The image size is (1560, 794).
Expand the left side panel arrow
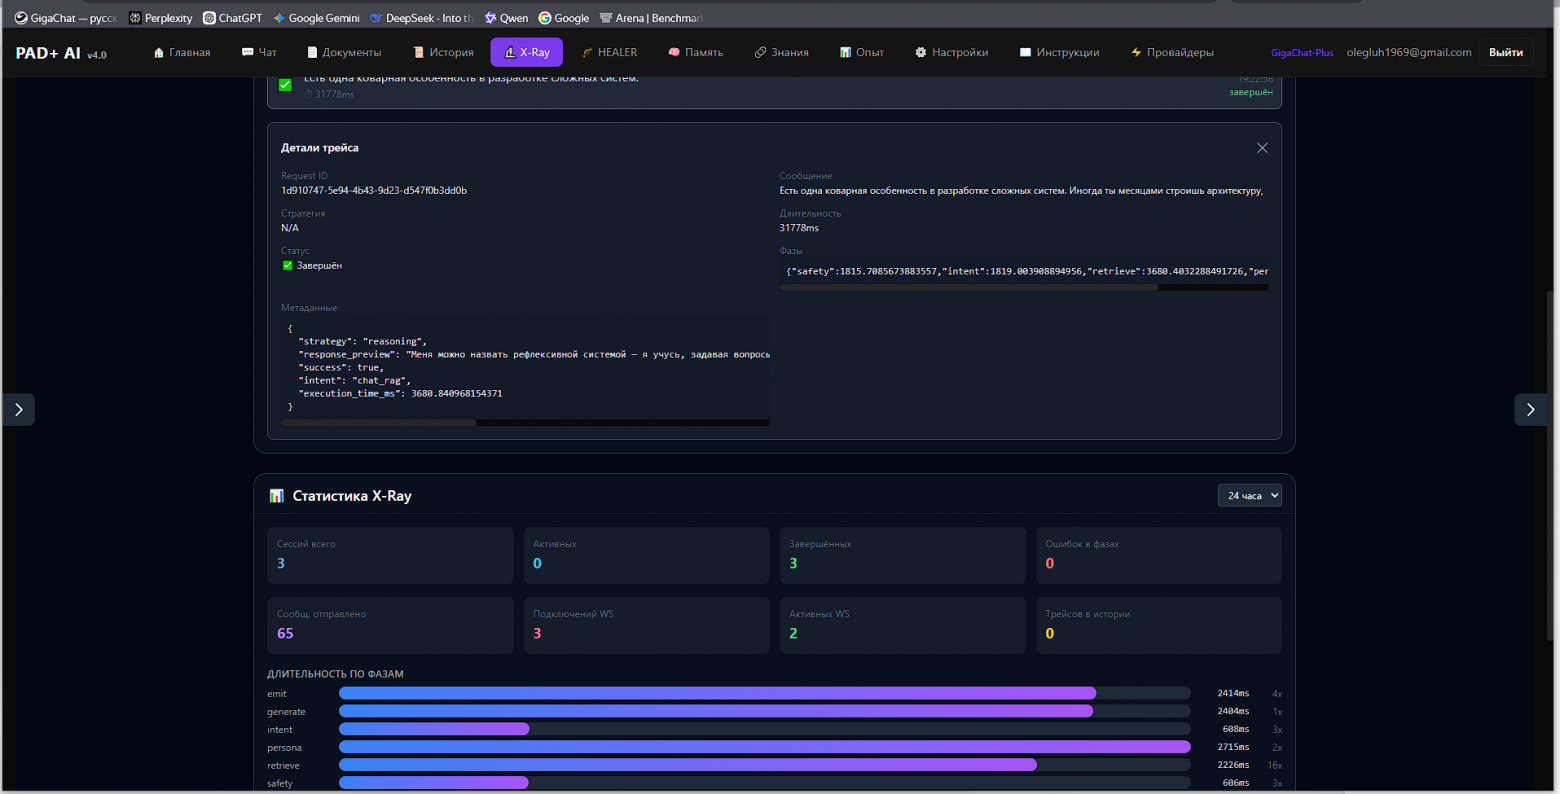pyautogui.click(x=18, y=409)
